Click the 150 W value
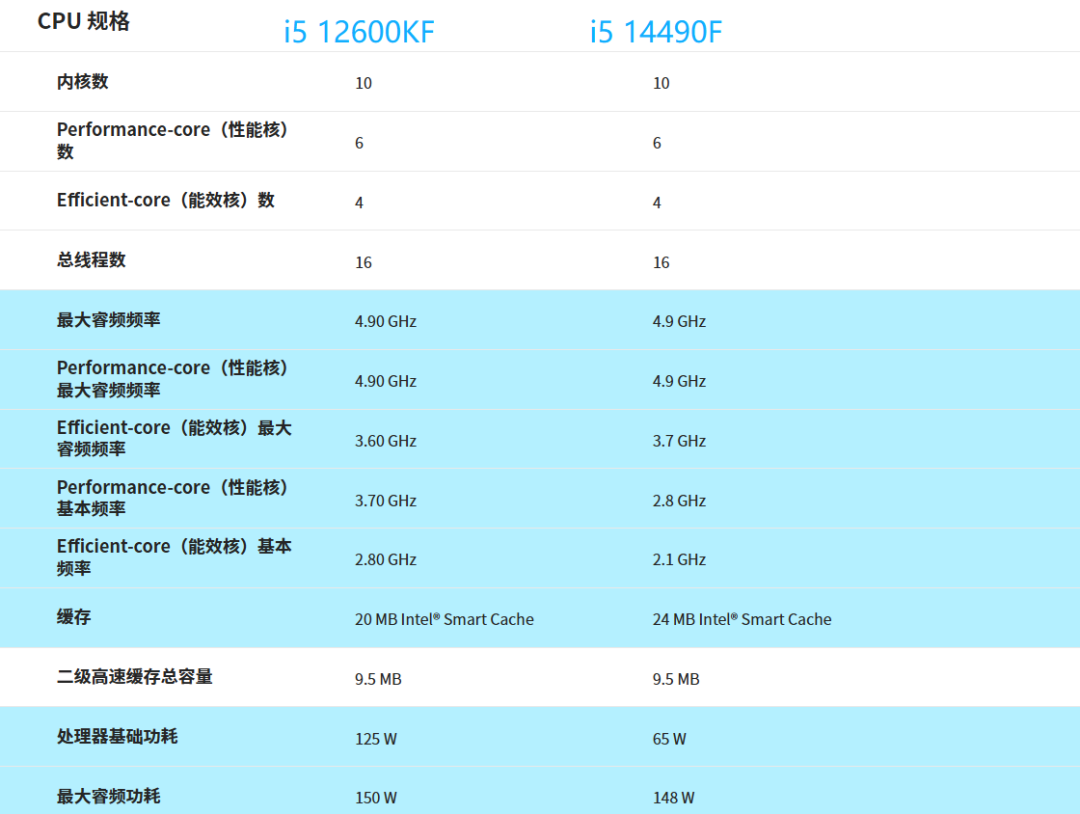 pos(376,798)
